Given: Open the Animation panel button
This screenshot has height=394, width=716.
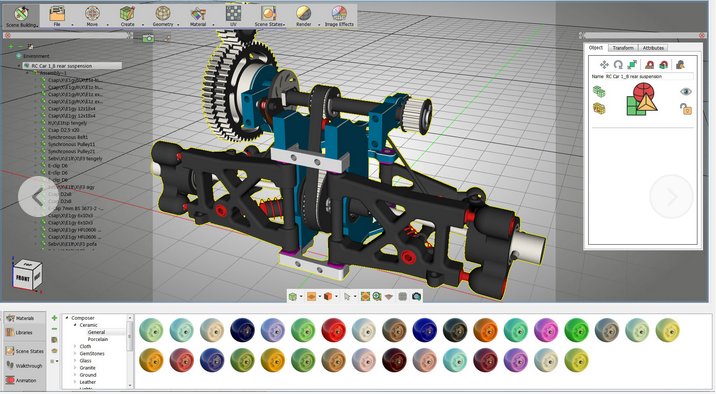Looking at the screenshot, I should pos(25,380).
